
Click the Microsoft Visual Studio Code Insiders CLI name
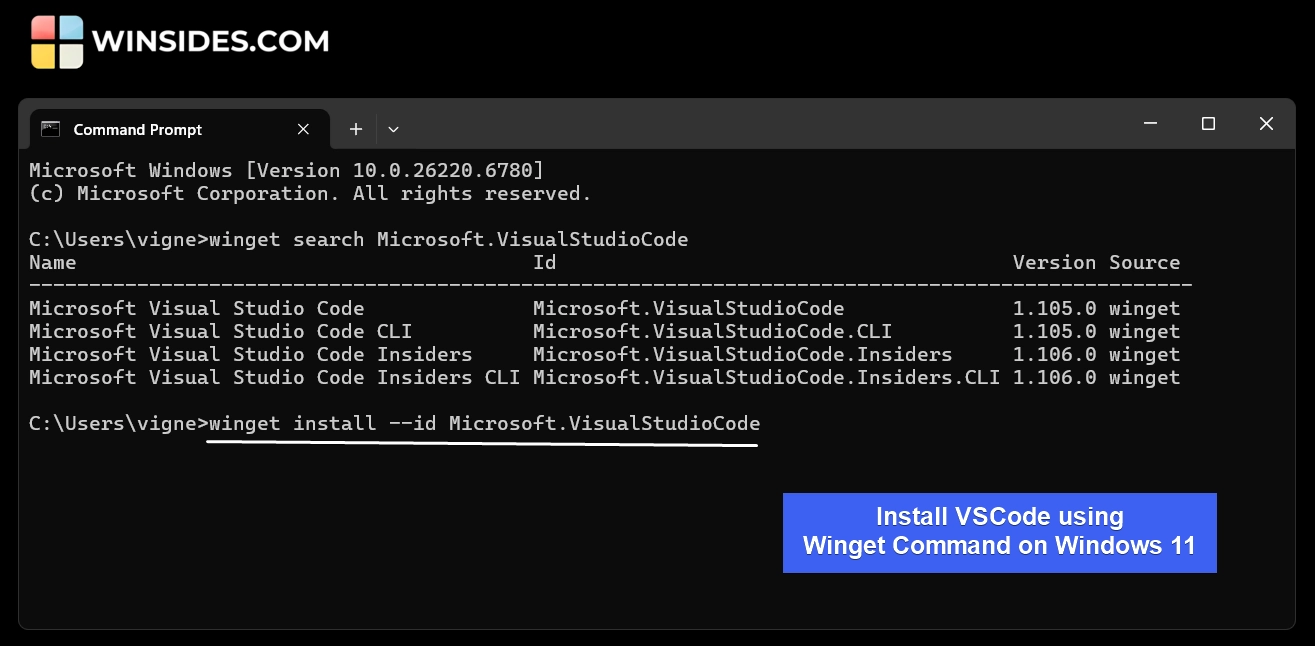(x=274, y=378)
